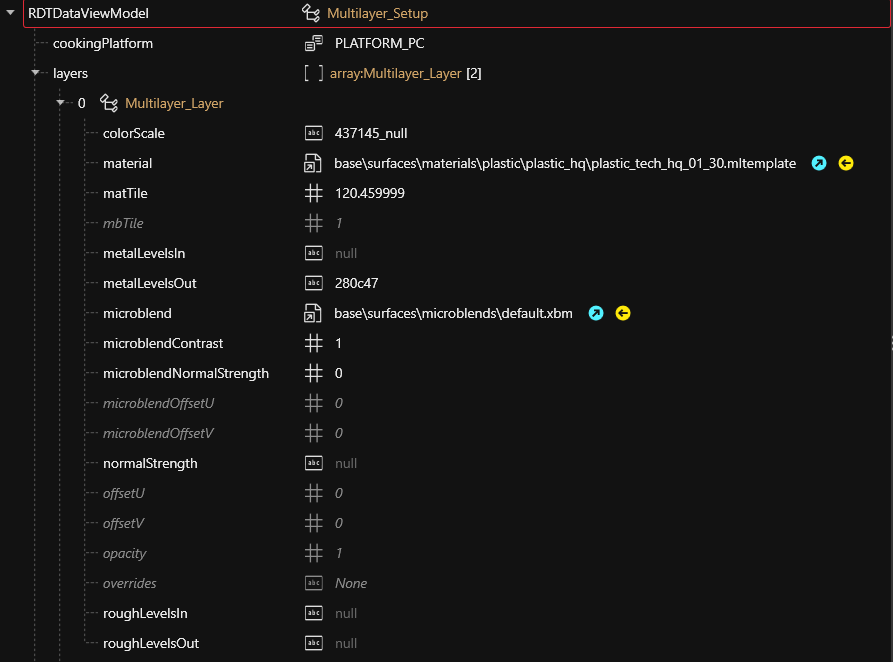This screenshot has height=662, width=893.
Task: Click the metalLevelsOut value 280c47
Action: click(x=356, y=283)
